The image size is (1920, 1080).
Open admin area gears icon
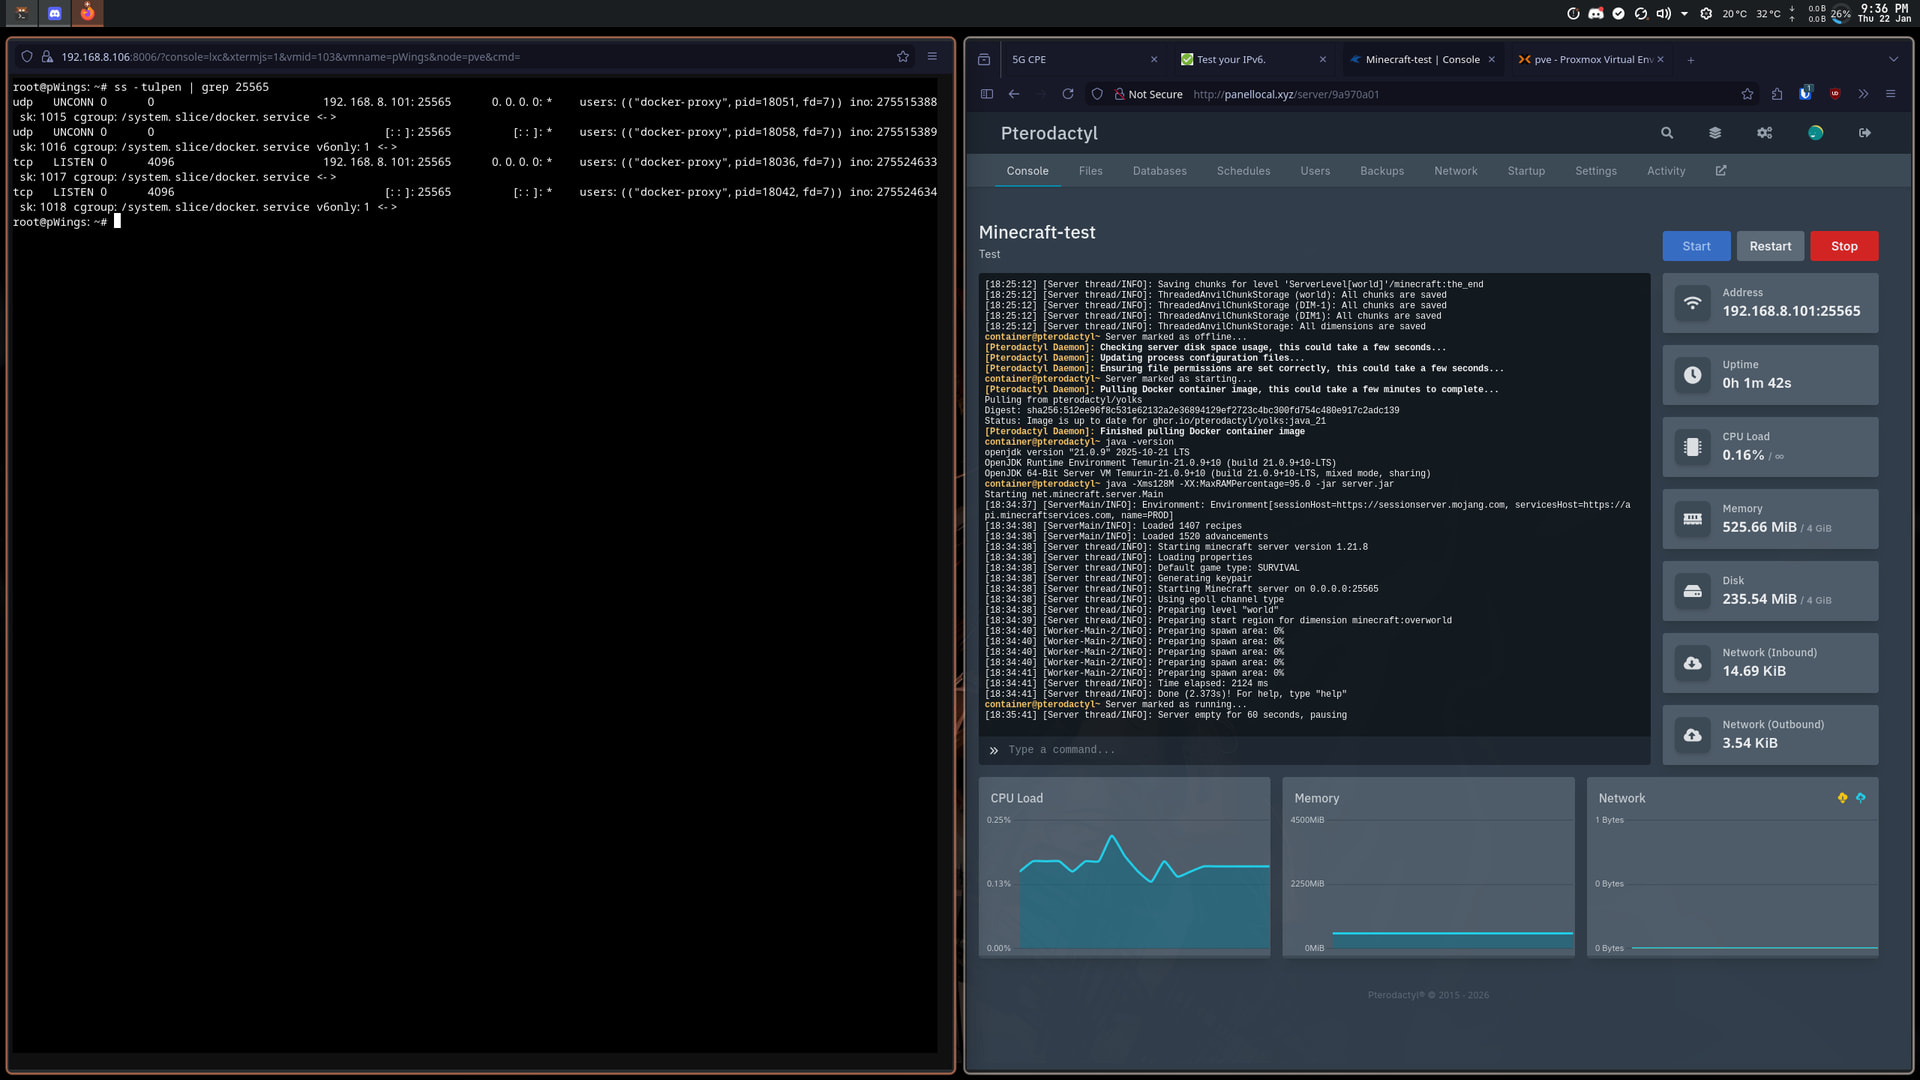tap(1765, 133)
